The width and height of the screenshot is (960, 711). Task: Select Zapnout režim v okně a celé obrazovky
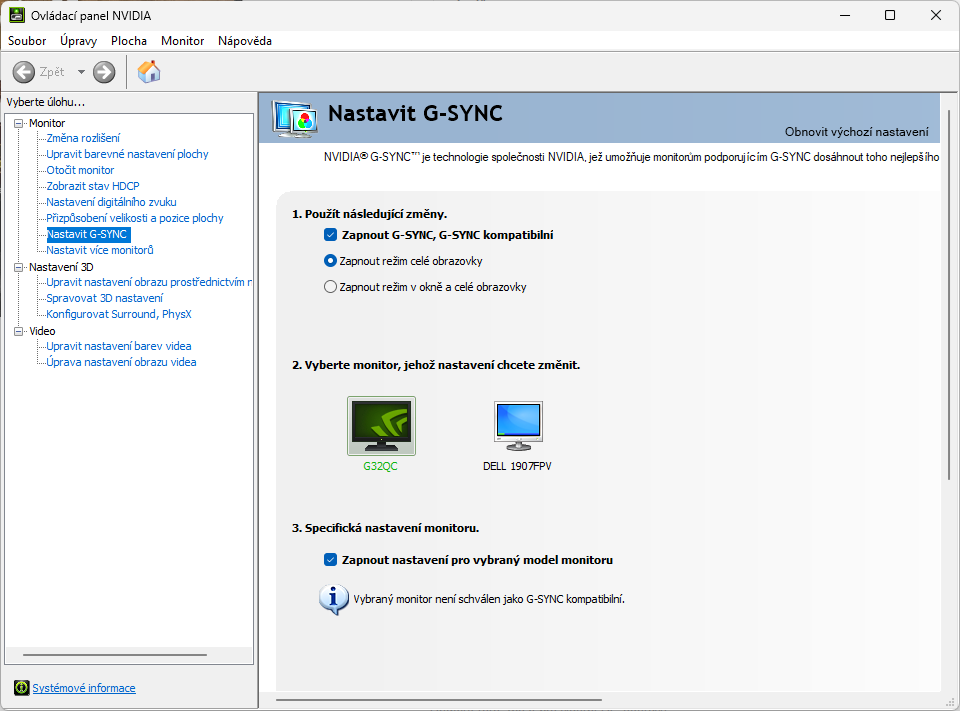[330, 287]
